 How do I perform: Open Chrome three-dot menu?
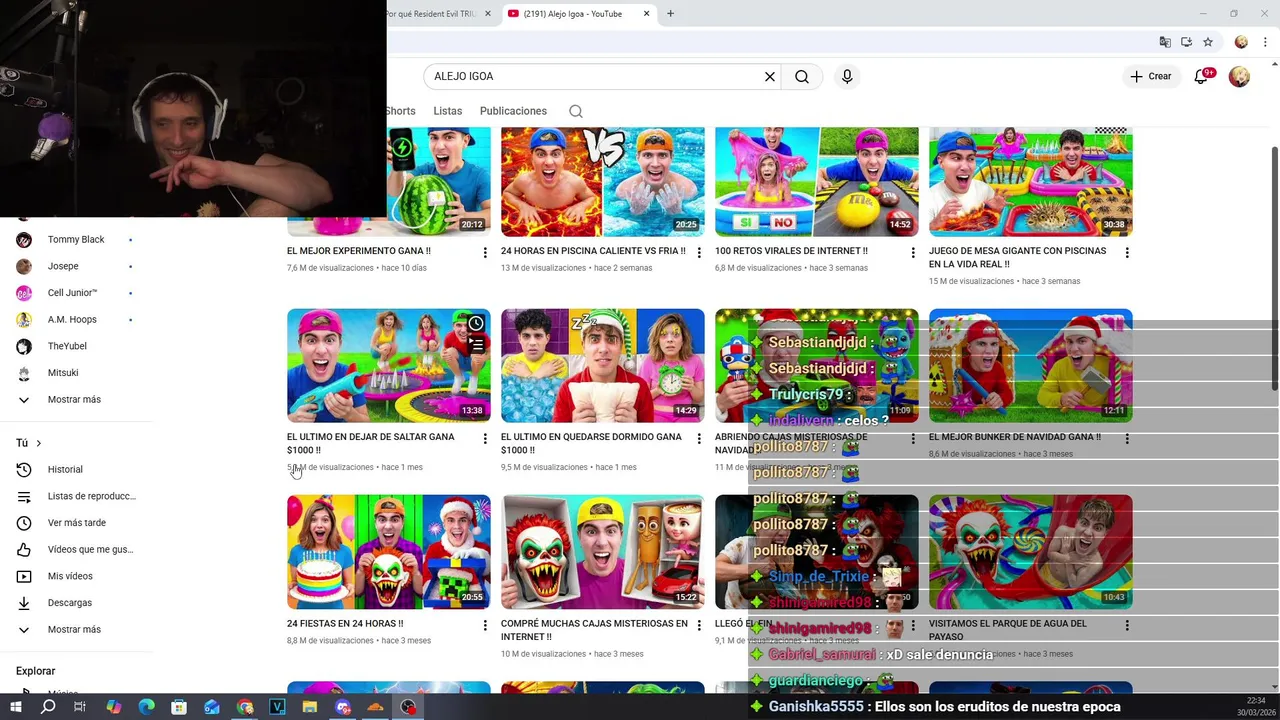(x=1266, y=42)
